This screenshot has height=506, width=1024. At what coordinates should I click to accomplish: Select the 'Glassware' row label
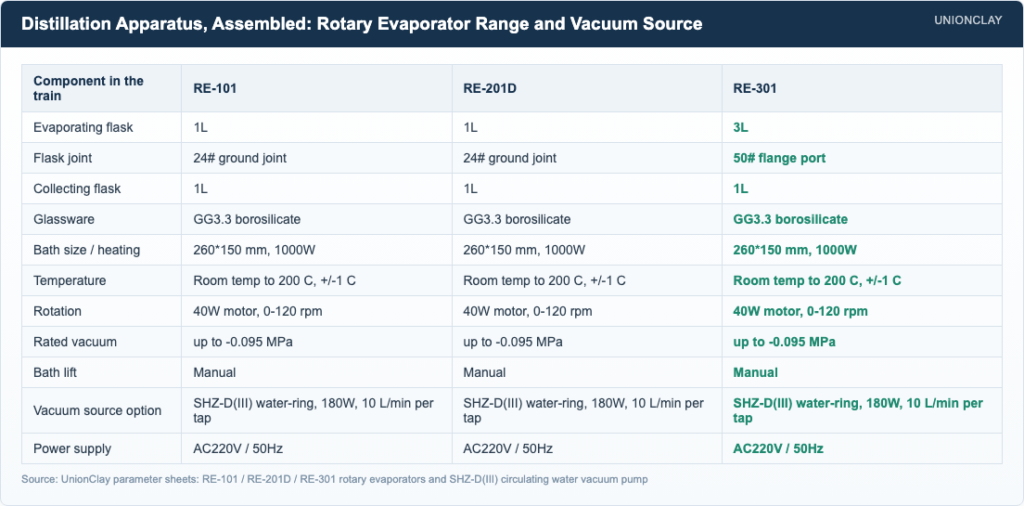tap(63, 219)
